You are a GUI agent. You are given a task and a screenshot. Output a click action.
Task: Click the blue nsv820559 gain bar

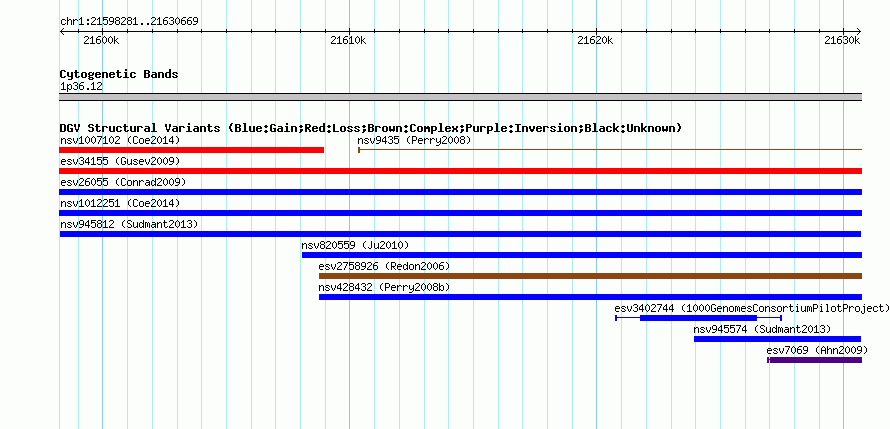[582, 255]
